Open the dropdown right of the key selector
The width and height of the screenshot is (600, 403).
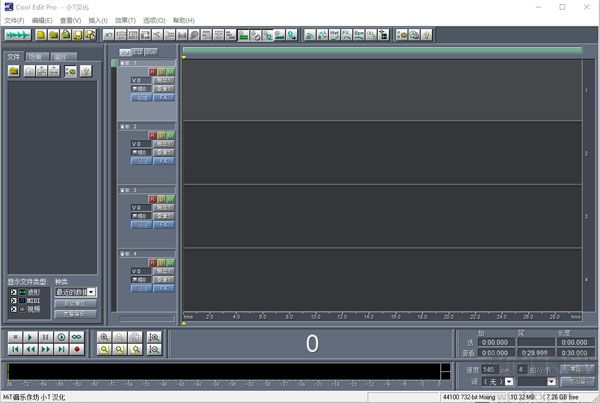(x=551, y=381)
